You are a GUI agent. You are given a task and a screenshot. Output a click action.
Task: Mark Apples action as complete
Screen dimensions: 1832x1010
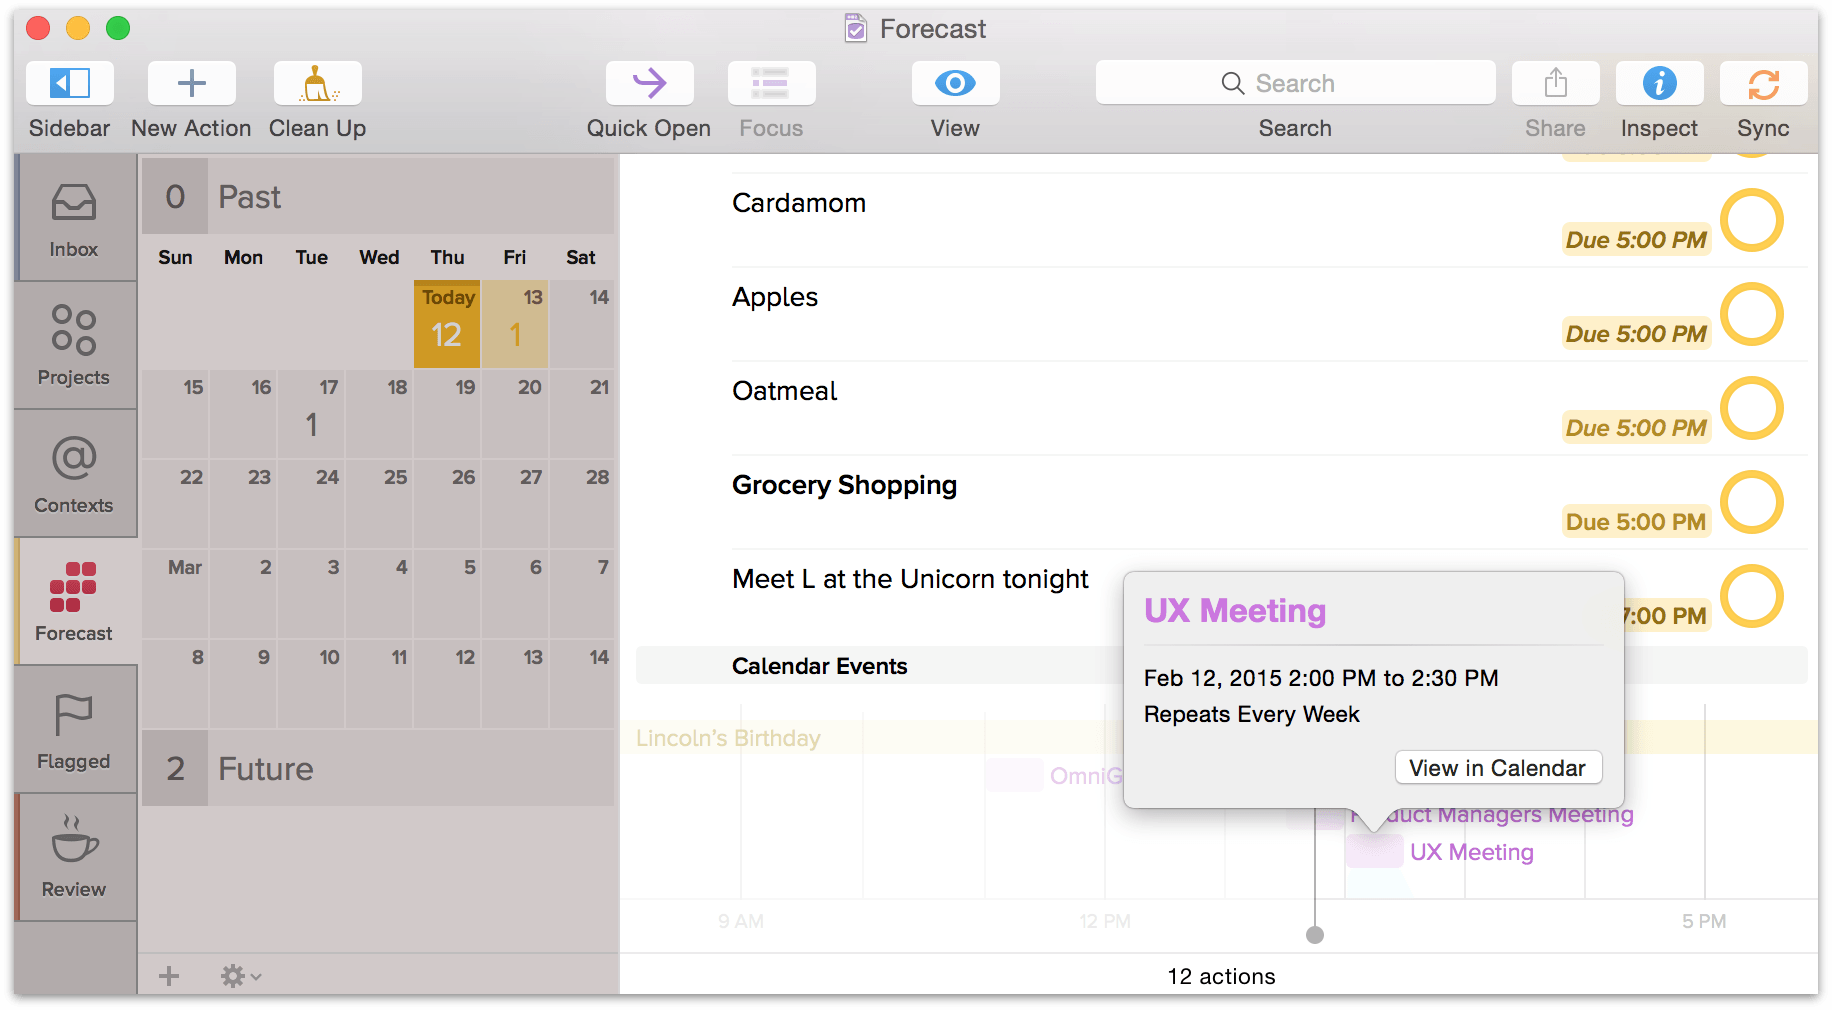pos(1752,314)
